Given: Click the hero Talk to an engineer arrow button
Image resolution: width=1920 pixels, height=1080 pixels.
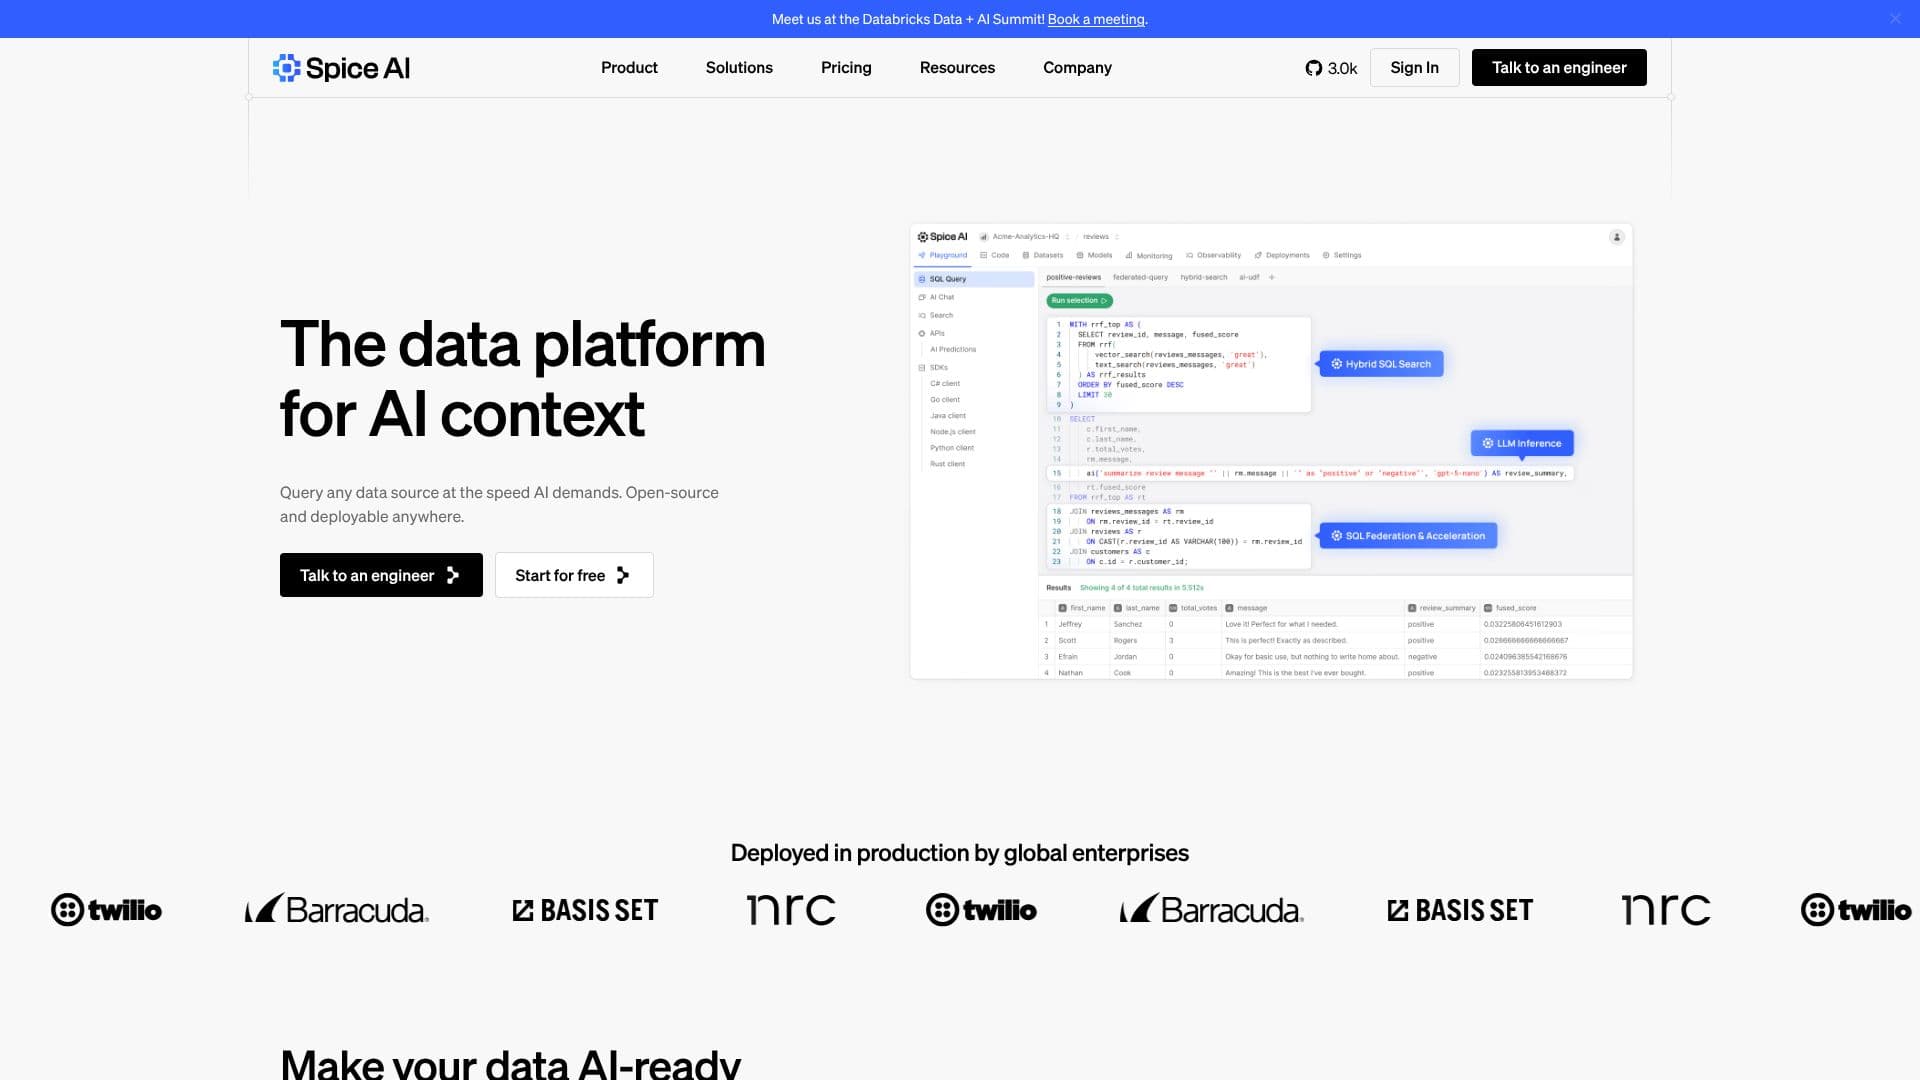Looking at the screenshot, I should 381,575.
